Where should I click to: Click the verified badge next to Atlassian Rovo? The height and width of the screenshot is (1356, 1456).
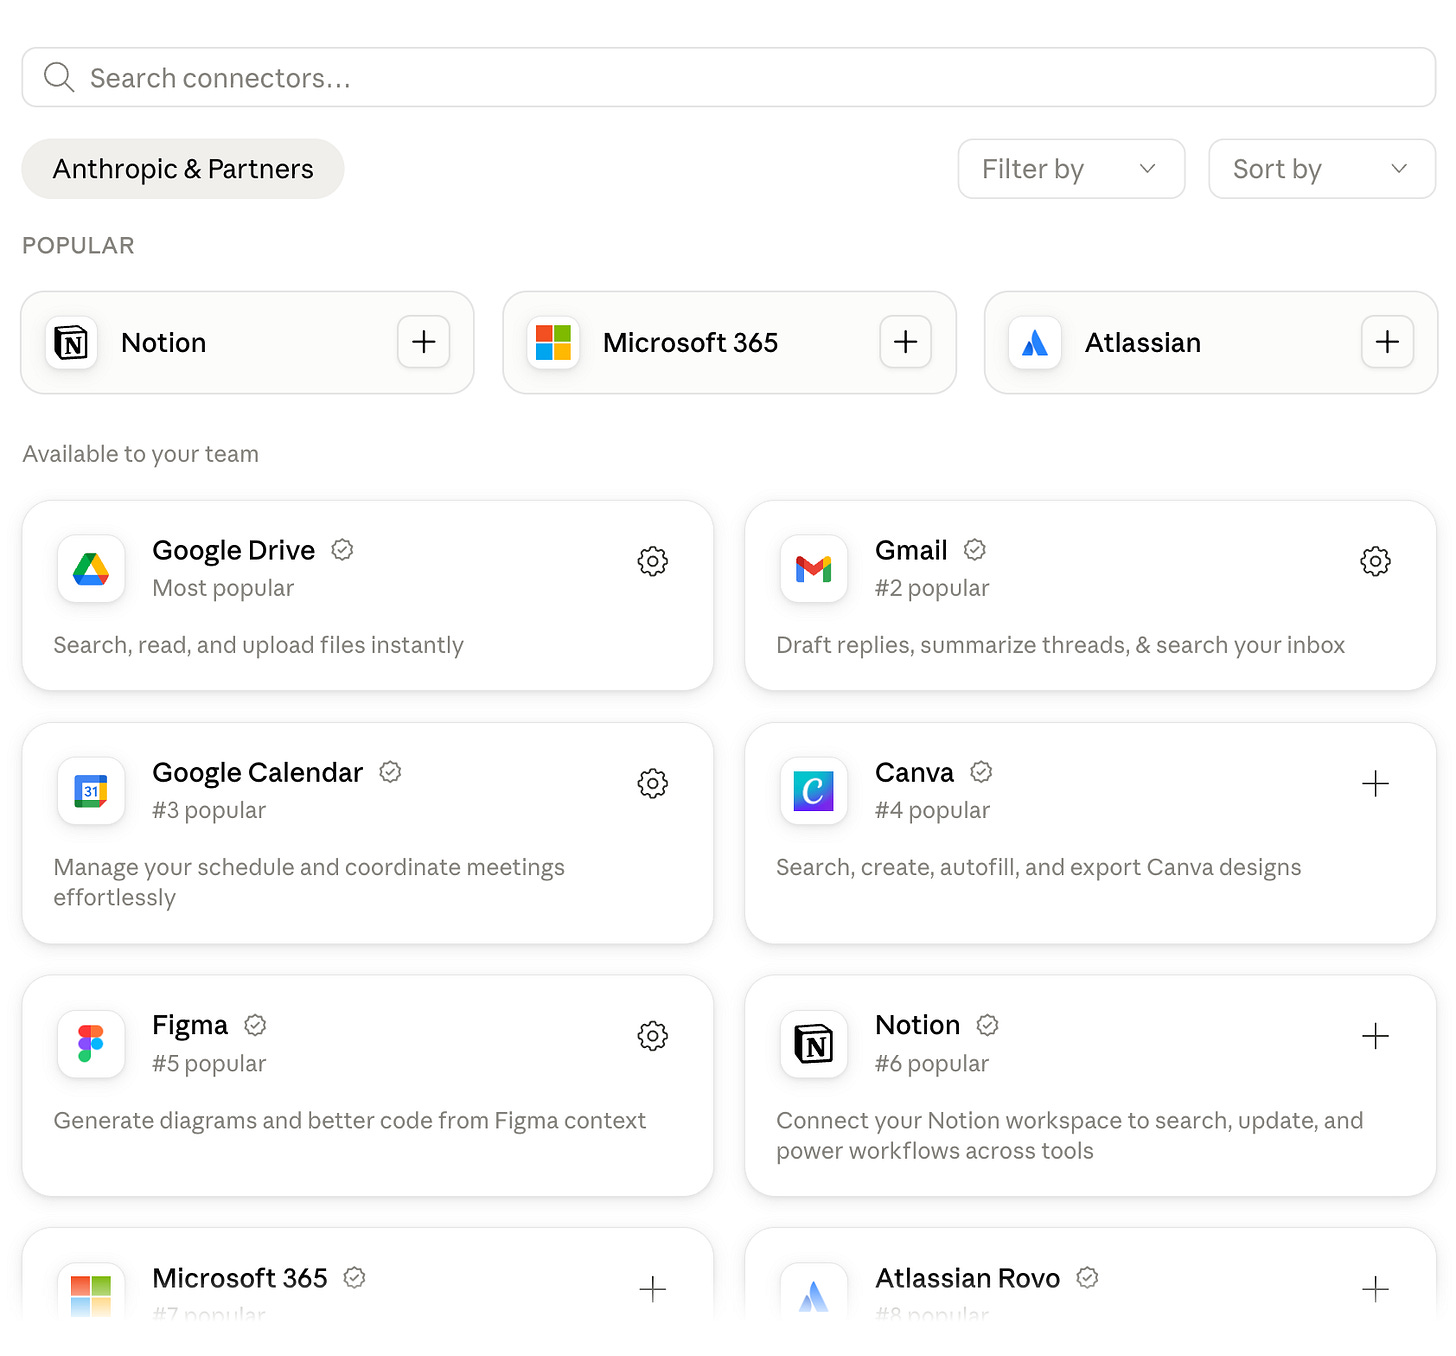pyautogui.click(x=1088, y=1278)
